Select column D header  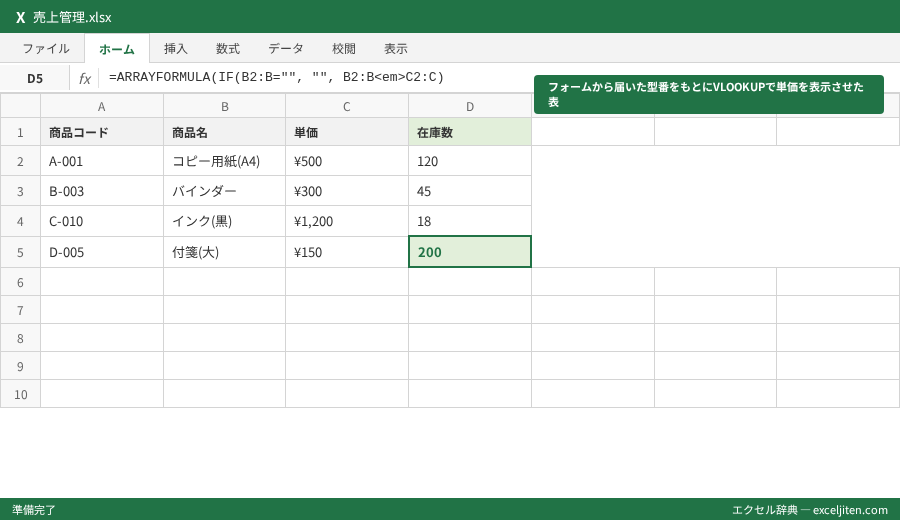470,106
